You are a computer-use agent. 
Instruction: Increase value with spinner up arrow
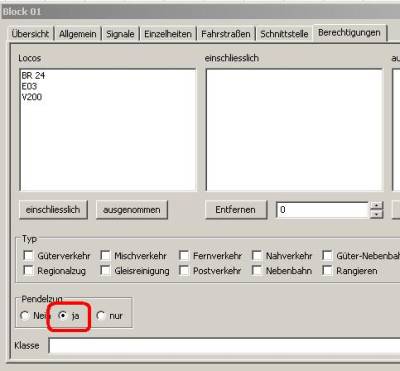click(x=376, y=206)
